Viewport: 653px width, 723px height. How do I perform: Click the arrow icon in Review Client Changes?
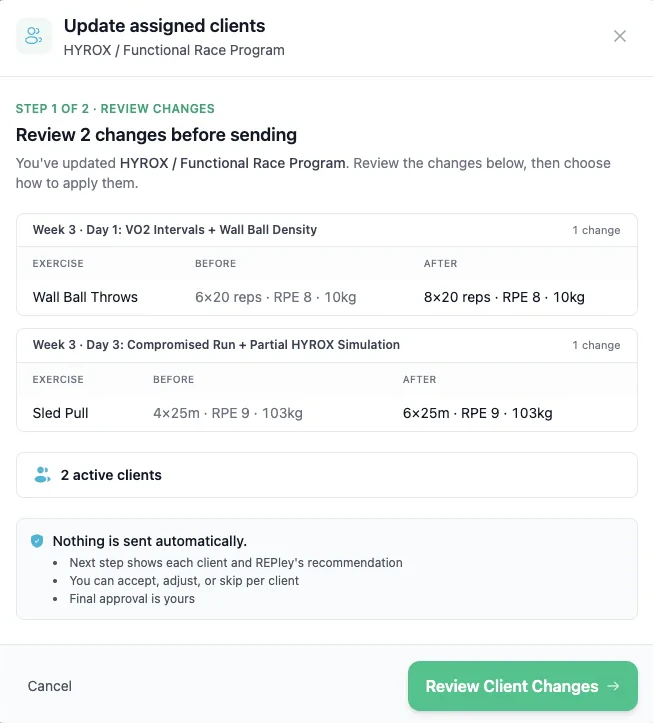click(613, 686)
